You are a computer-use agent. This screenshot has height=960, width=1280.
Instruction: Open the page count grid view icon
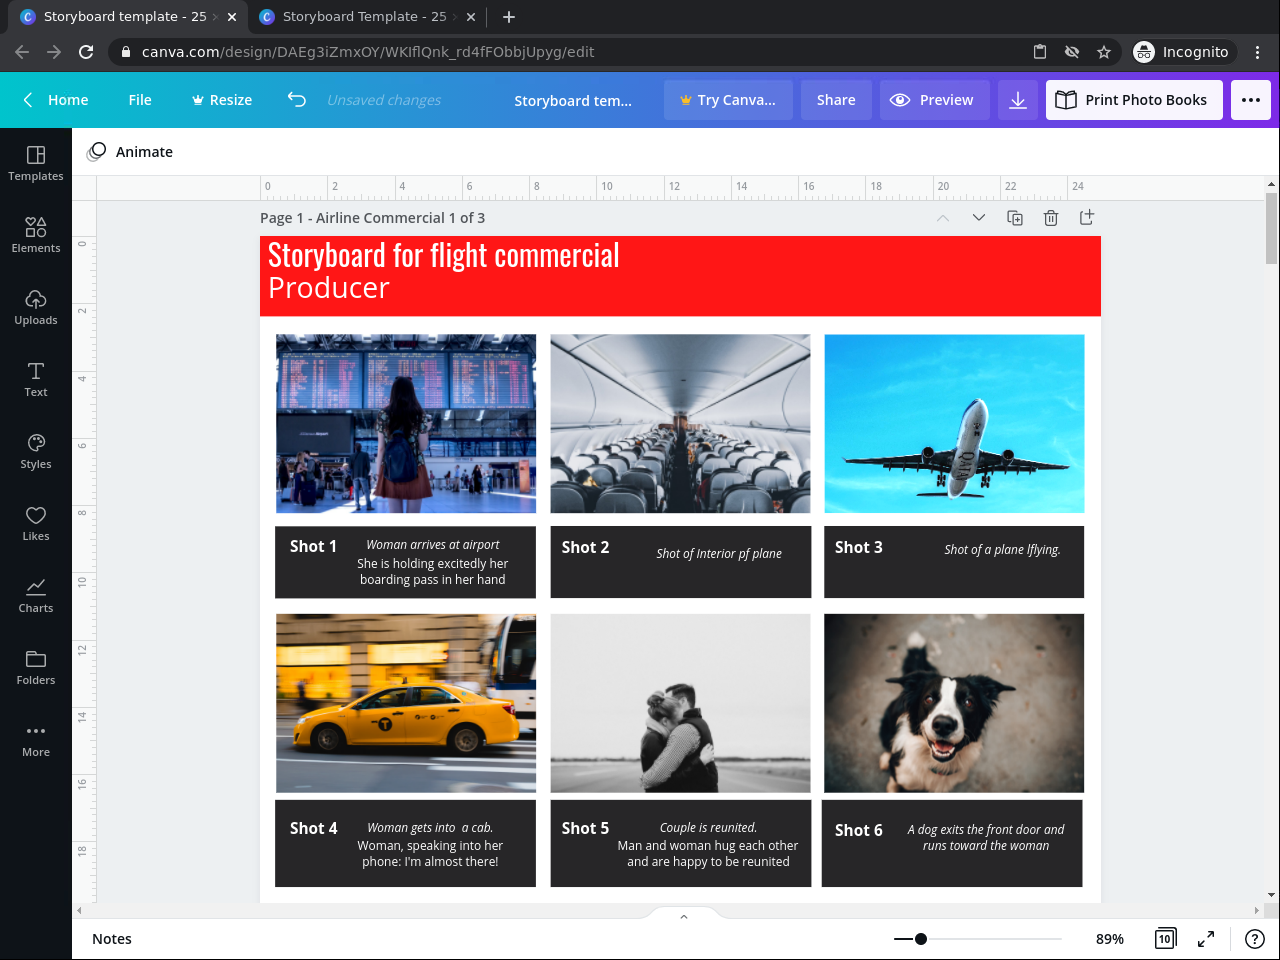point(1165,939)
